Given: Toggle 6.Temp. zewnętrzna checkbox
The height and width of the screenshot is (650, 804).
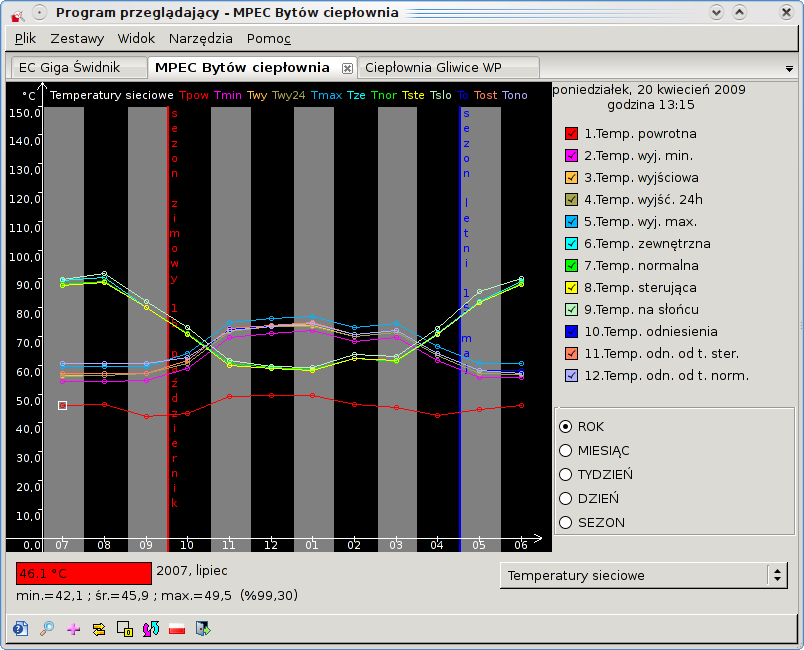Looking at the screenshot, I should point(571,244).
